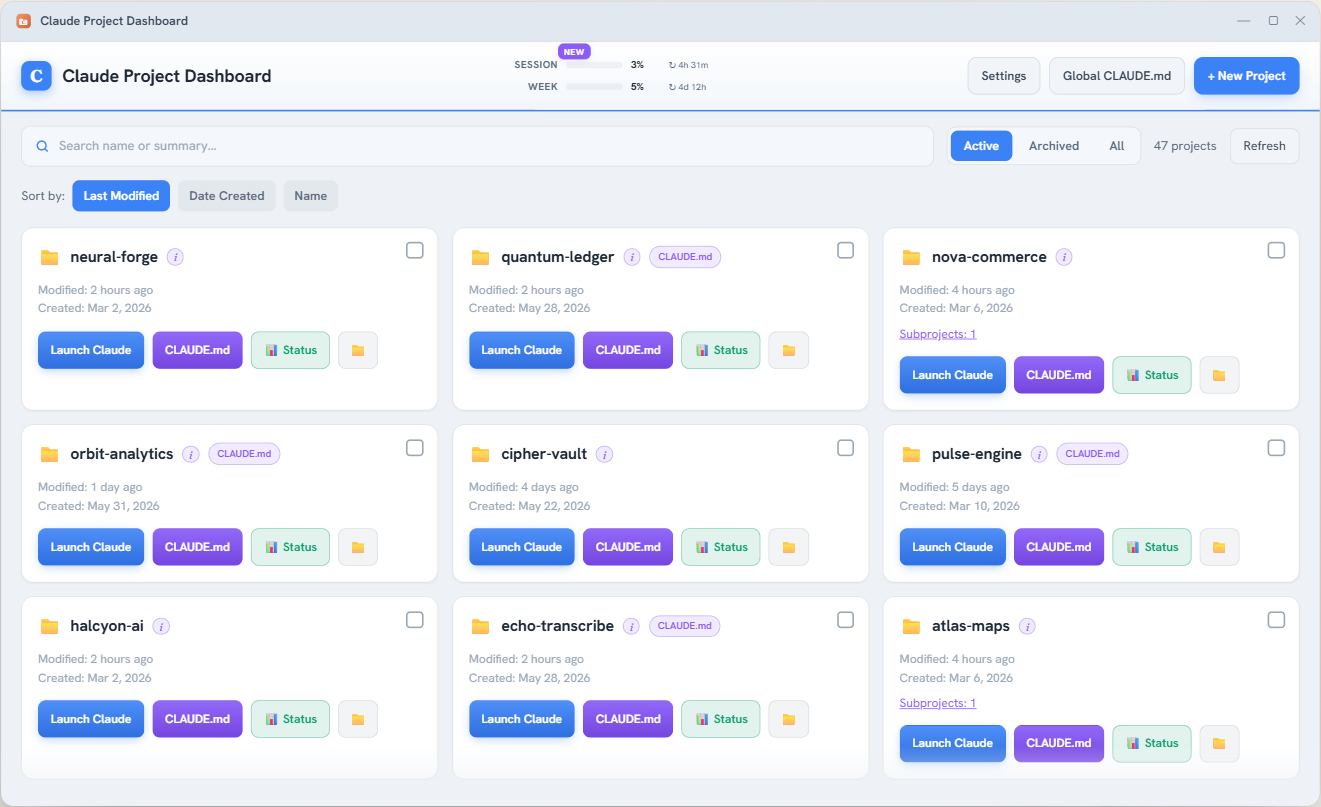Screen dimensions: 1321x807
Task: Open info icon next to orbit-analytics
Action: pos(191,454)
